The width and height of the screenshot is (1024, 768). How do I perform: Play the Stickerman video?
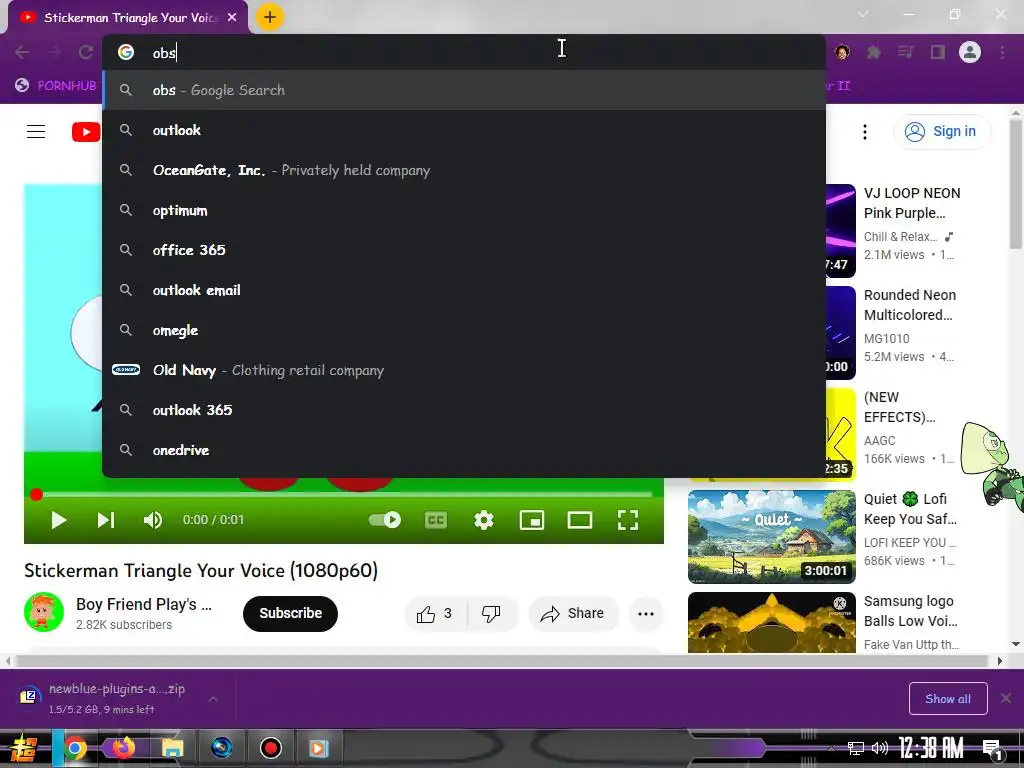(x=59, y=520)
